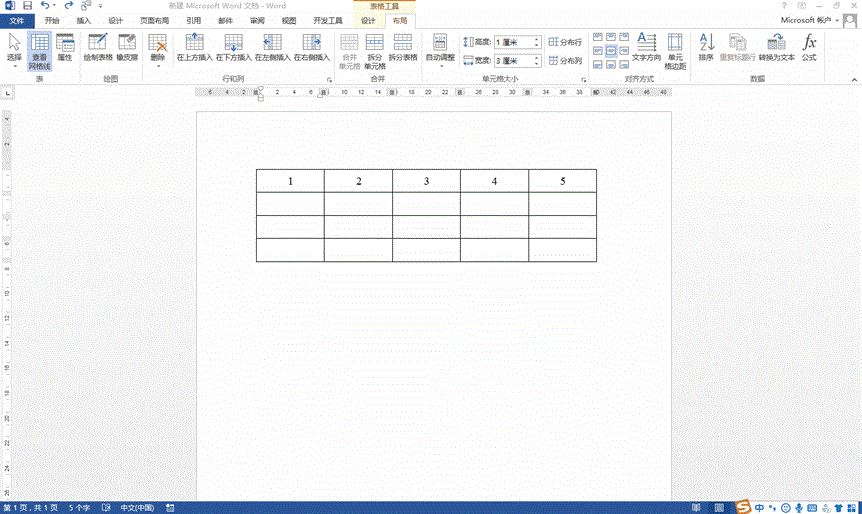Screen dimensions: 862x514
Task: Click 分布行 distribute rows button
Action: (565, 42)
